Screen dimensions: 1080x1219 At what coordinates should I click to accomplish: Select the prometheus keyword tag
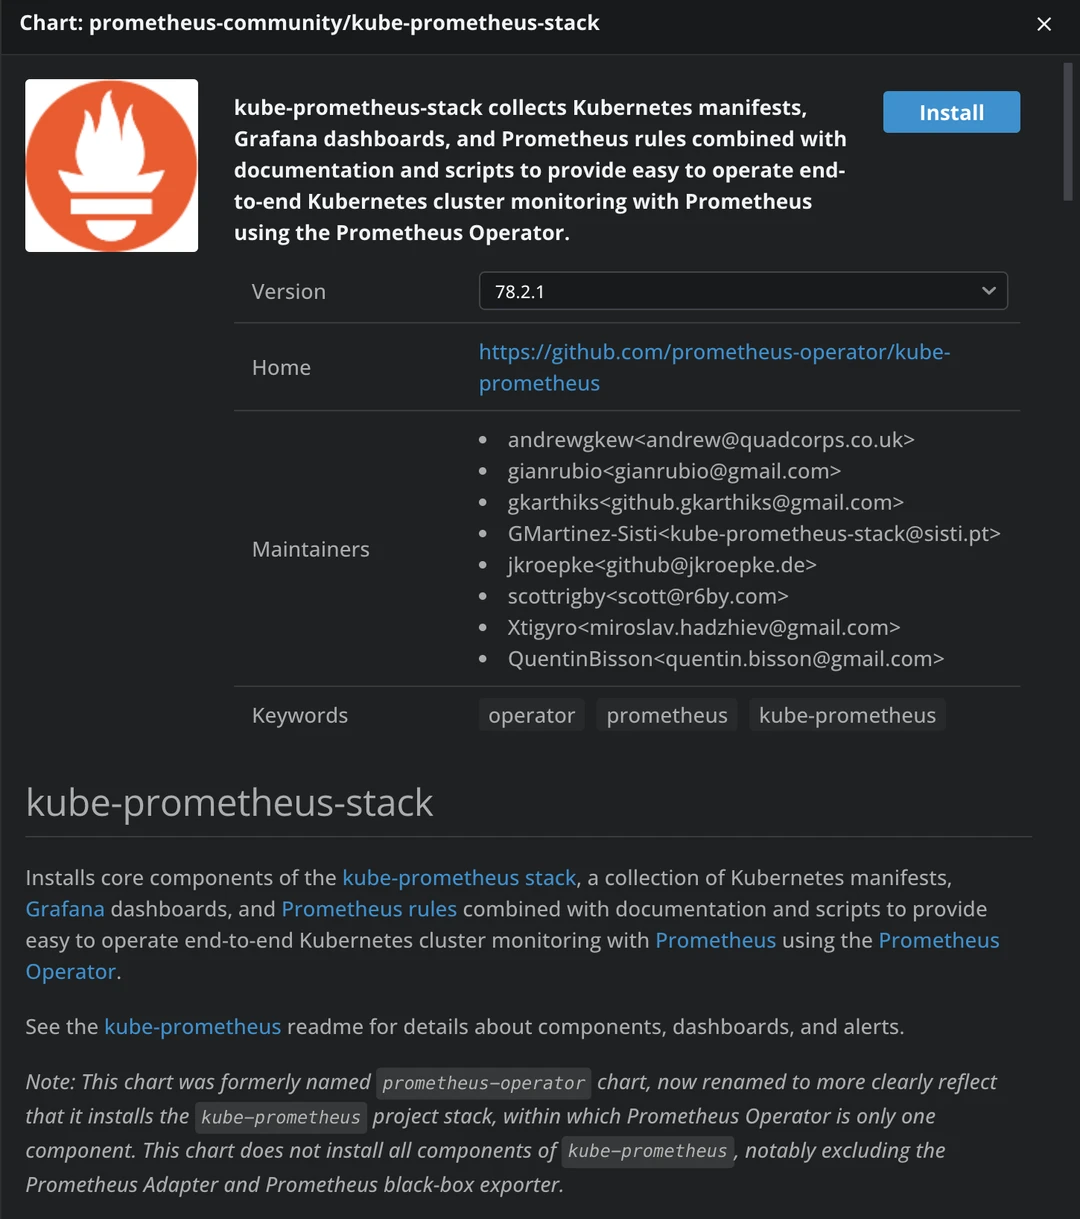tap(666, 714)
